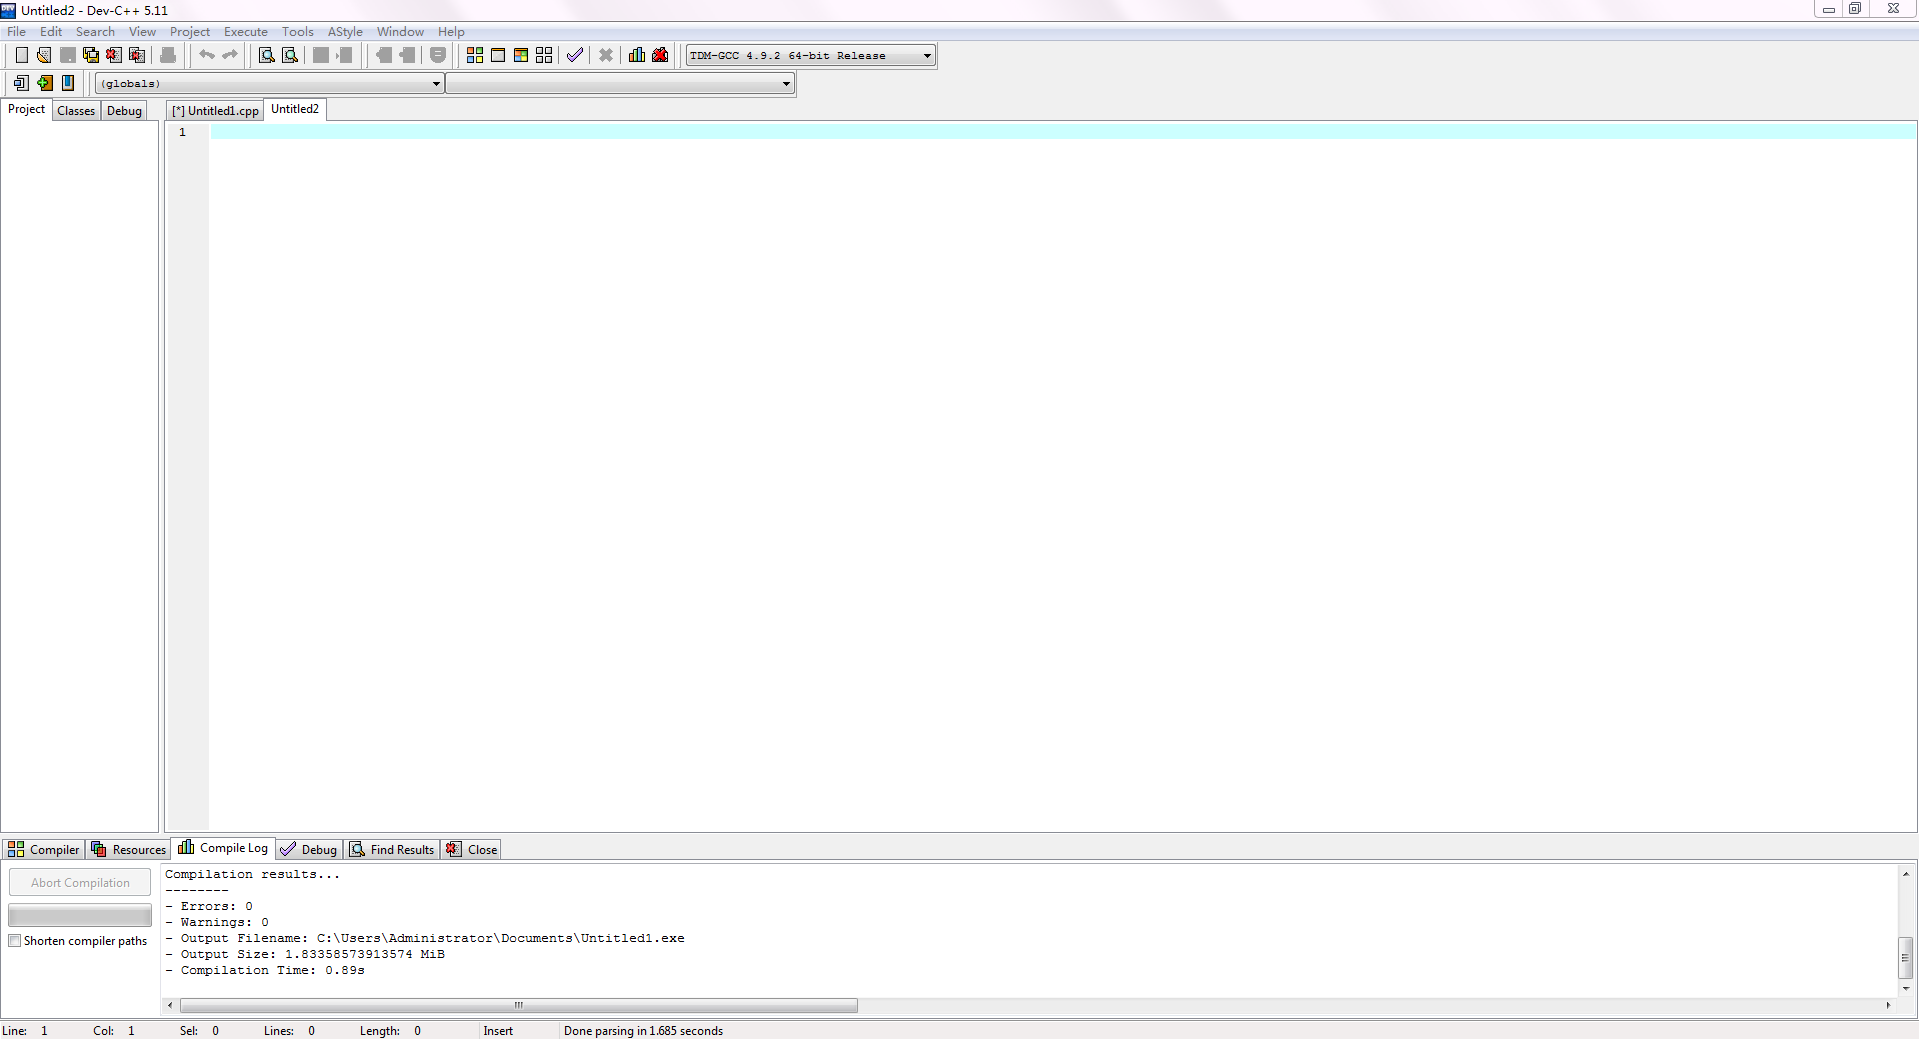Click the Close button in bottom panel
The image size is (1919, 1040).
[x=472, y=850]
